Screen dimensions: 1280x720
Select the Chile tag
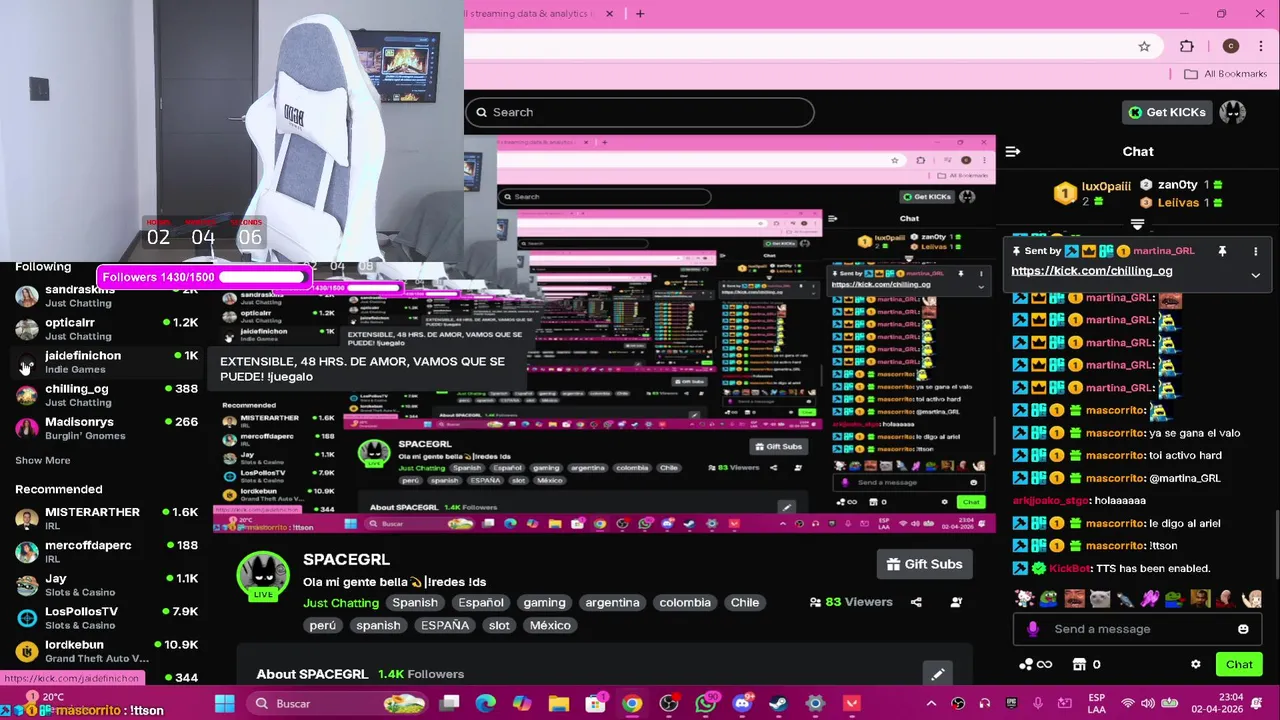(x=745, y=603)
